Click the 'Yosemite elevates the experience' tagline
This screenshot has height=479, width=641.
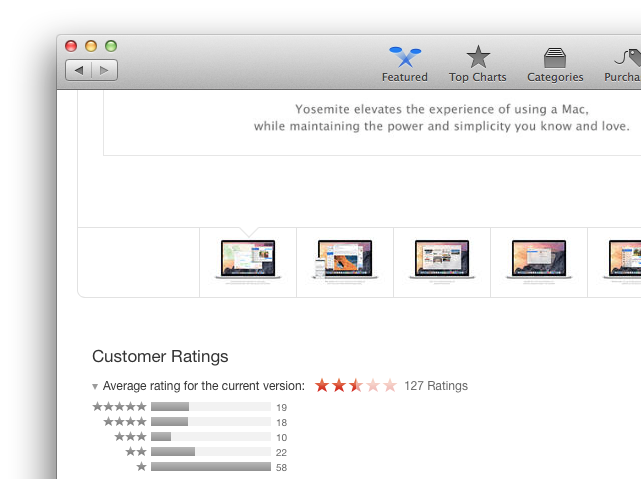442,109
